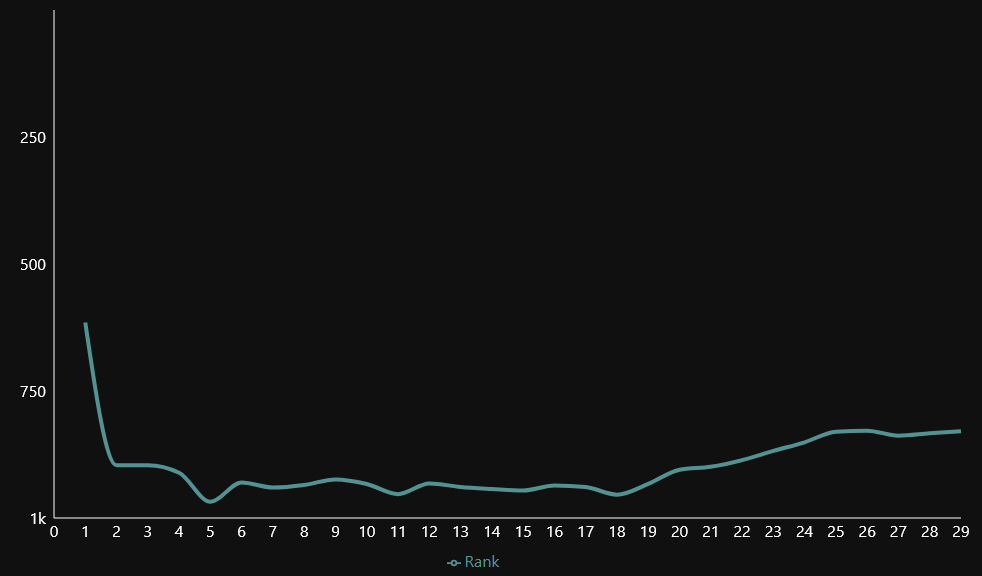This screenshot has width=982, height=576.
Task: Click the line's peak above day 26
Action: click(x=867, y=431)
